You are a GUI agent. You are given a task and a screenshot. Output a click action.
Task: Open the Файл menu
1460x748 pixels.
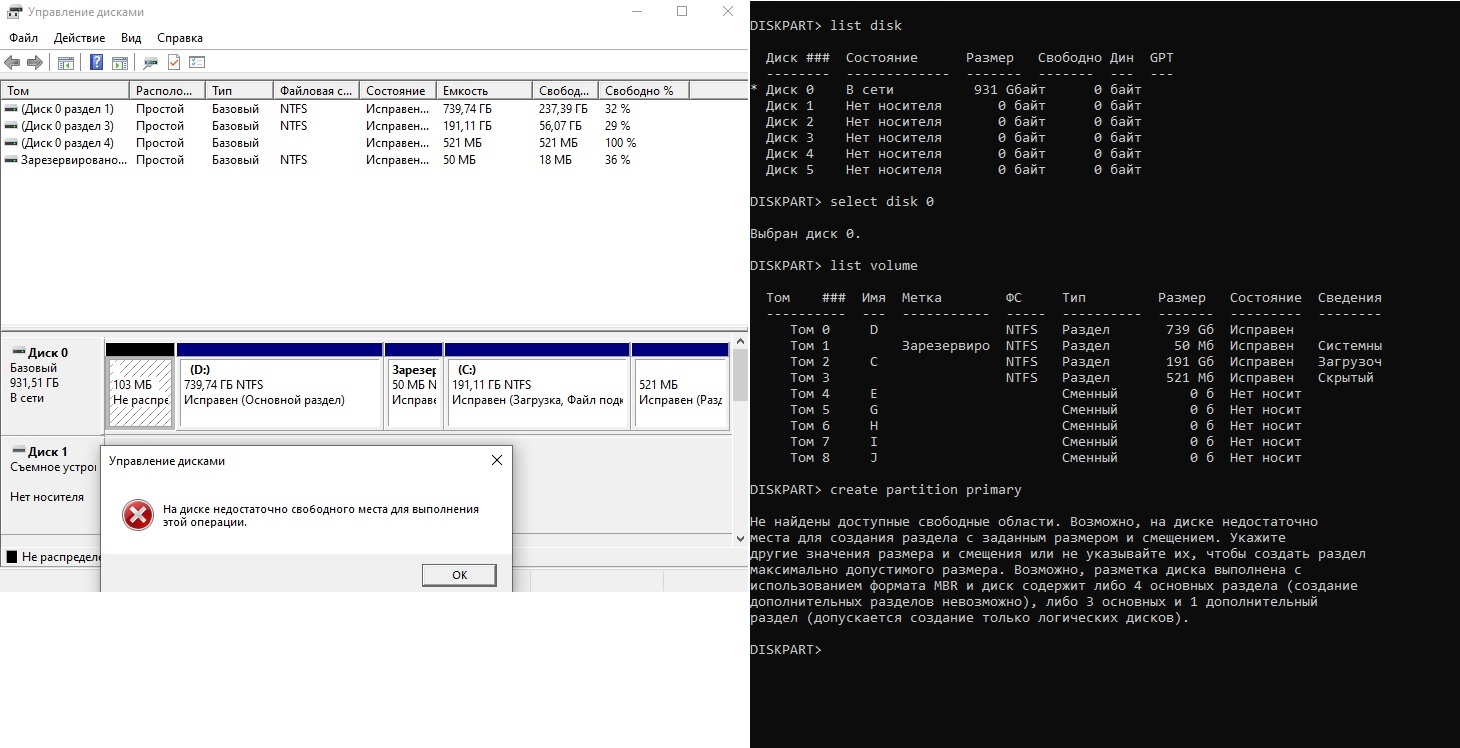(24, 38)
